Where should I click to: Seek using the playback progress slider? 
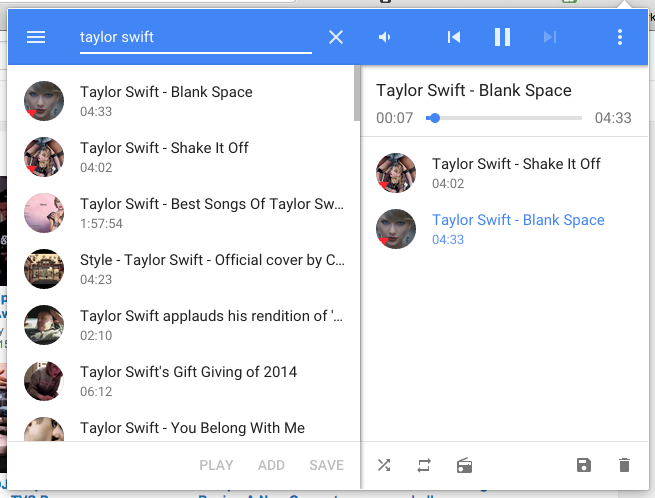coord(505,118)
